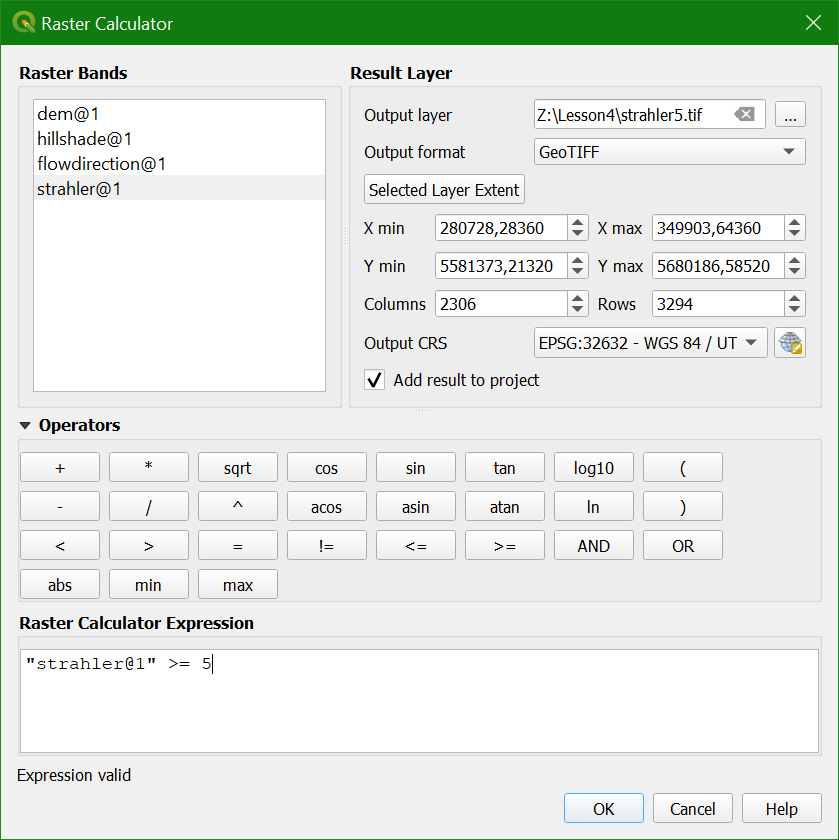Clear the output layer path field

(745, 114)
